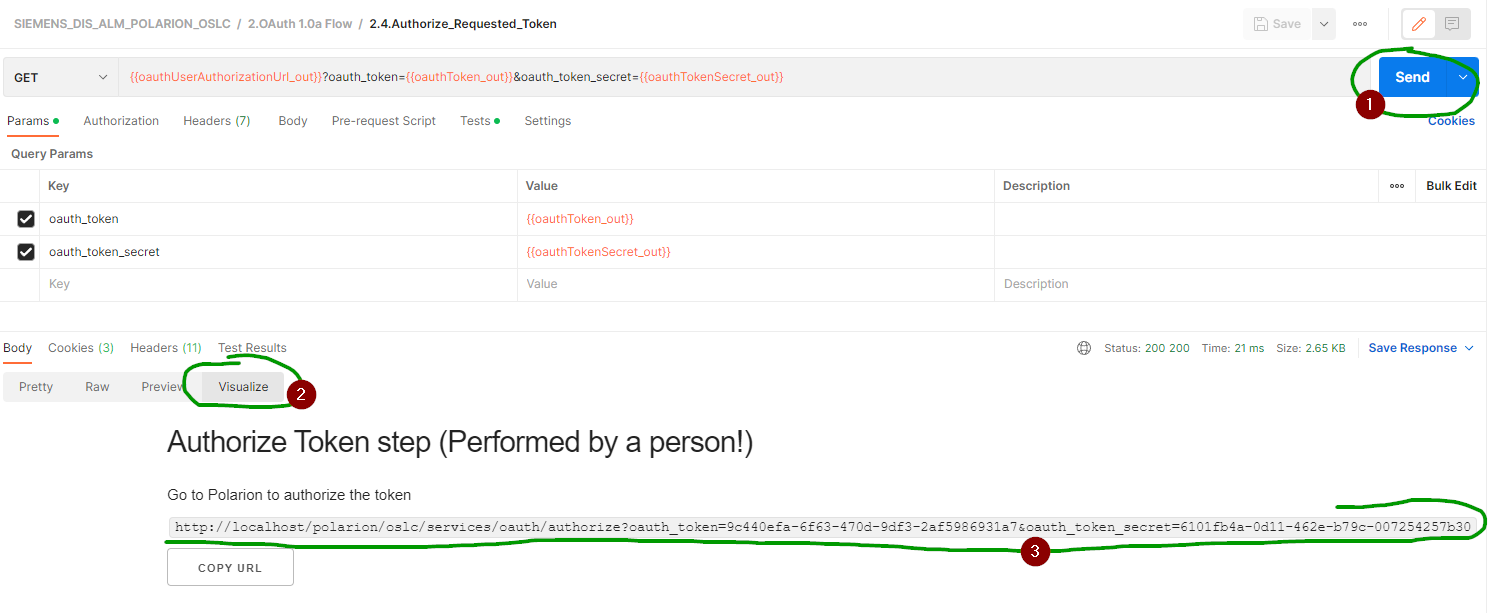Switch to the Authorization tab
Image resolution: width=1489 pixels, height=613 pixels.
point(121,120)
